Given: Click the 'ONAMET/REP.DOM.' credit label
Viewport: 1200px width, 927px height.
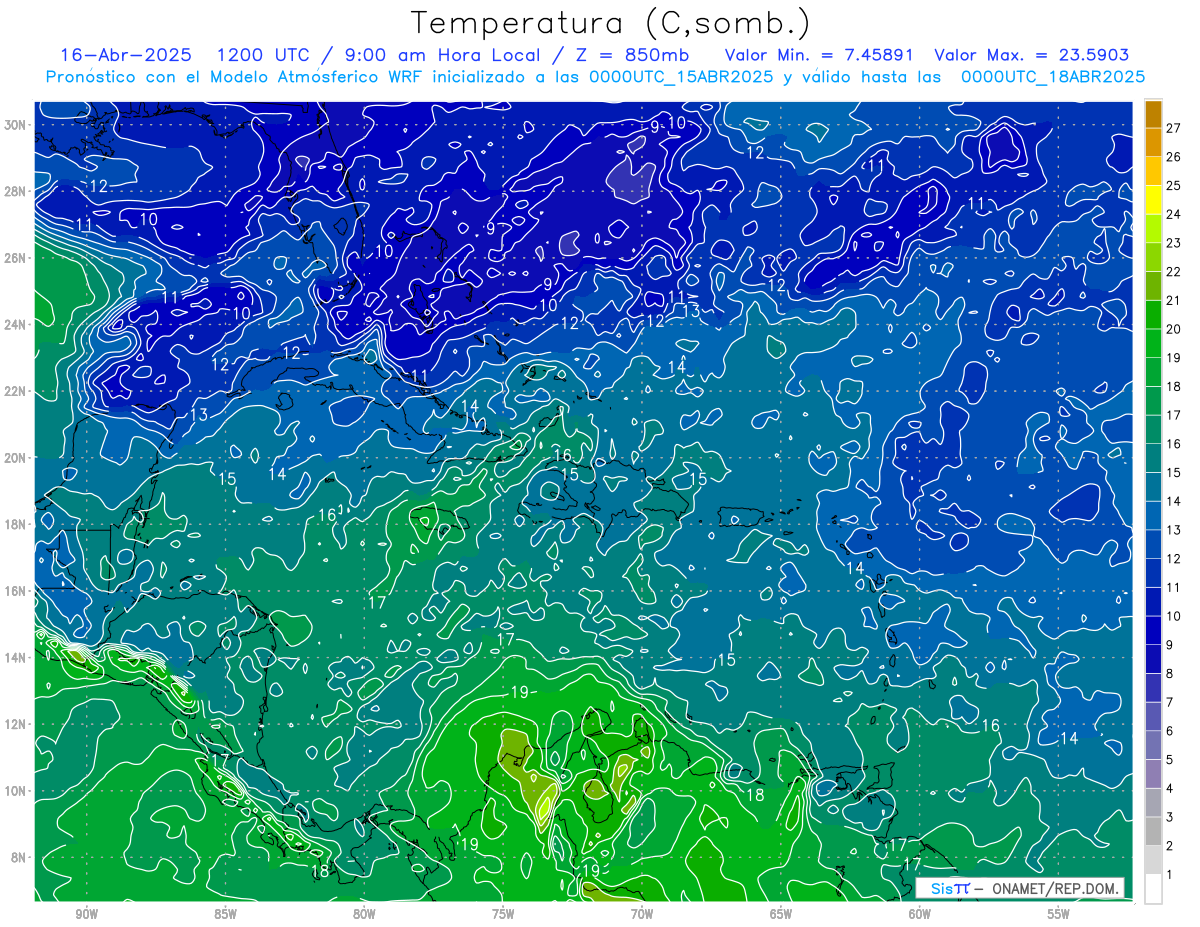Looking at the screenshot, I should [1055, 888].
